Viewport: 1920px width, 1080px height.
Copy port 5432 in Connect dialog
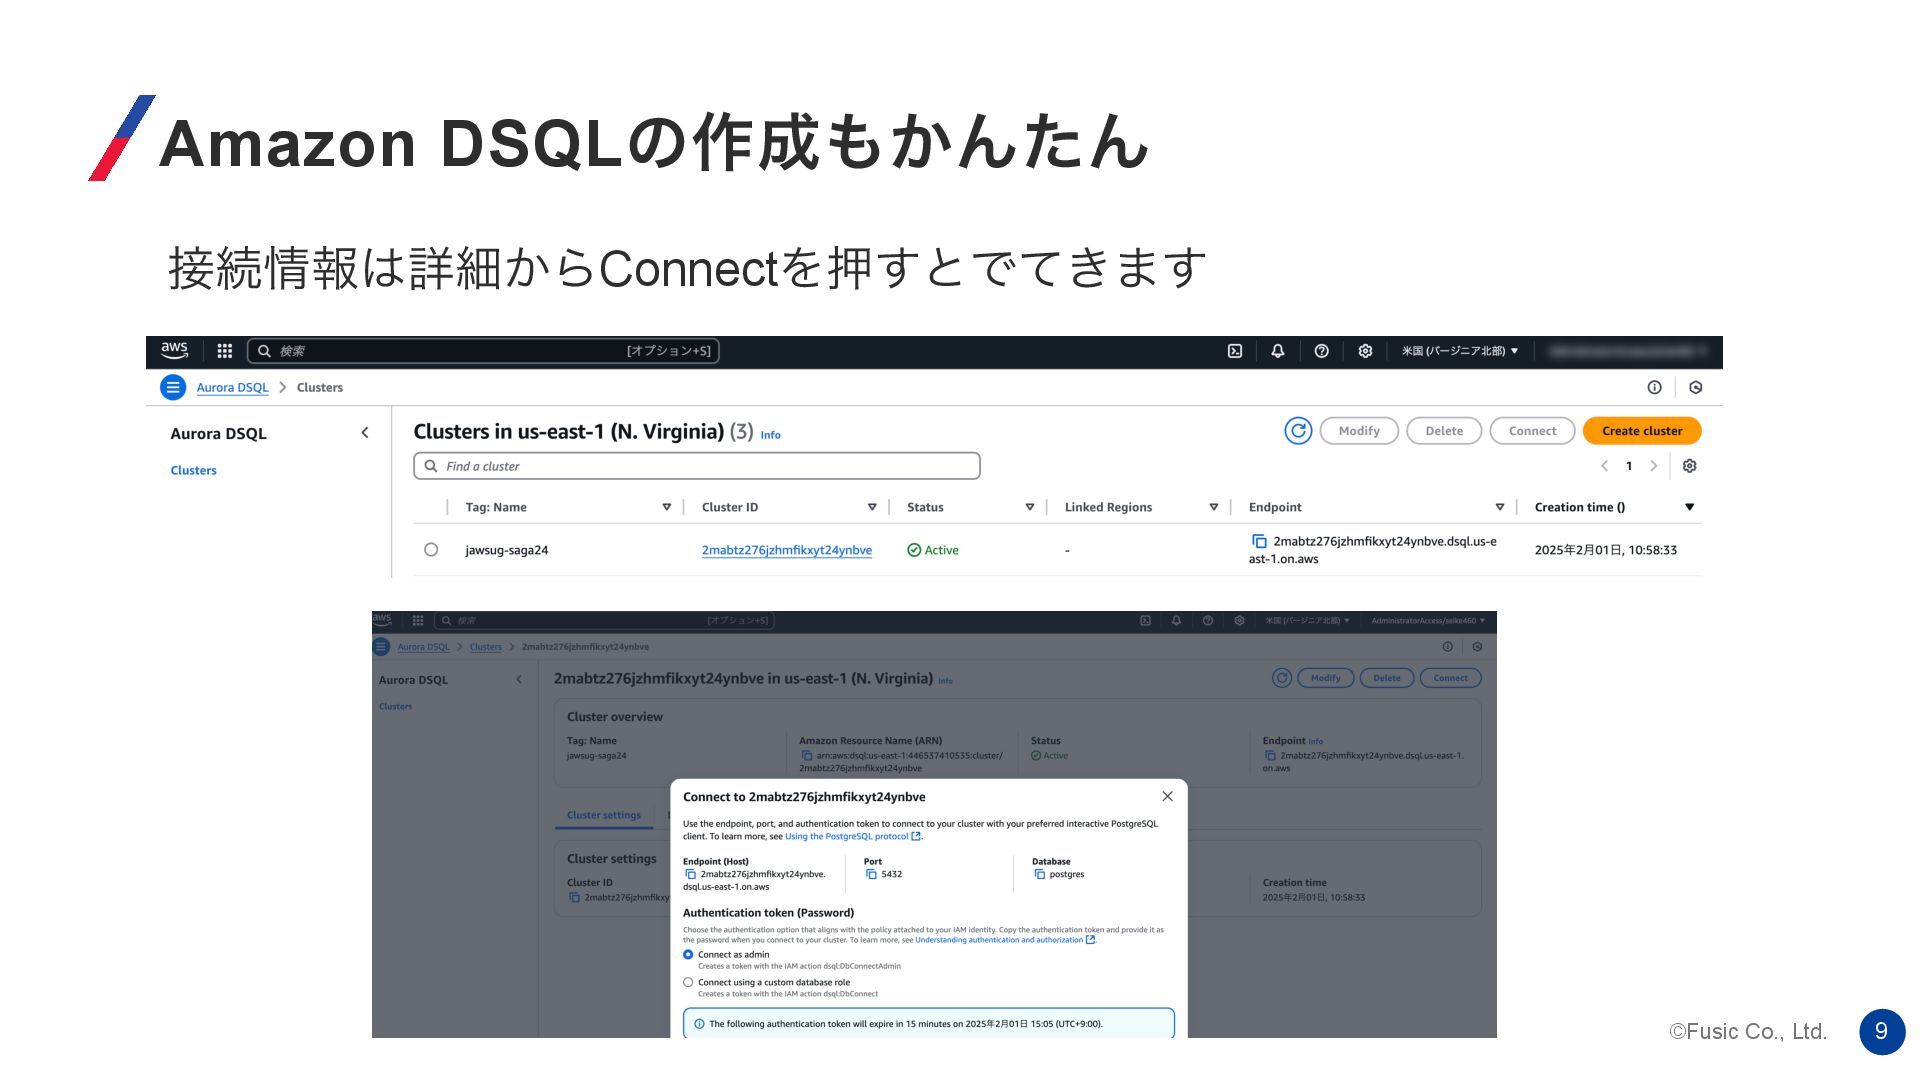coord(871,874)
